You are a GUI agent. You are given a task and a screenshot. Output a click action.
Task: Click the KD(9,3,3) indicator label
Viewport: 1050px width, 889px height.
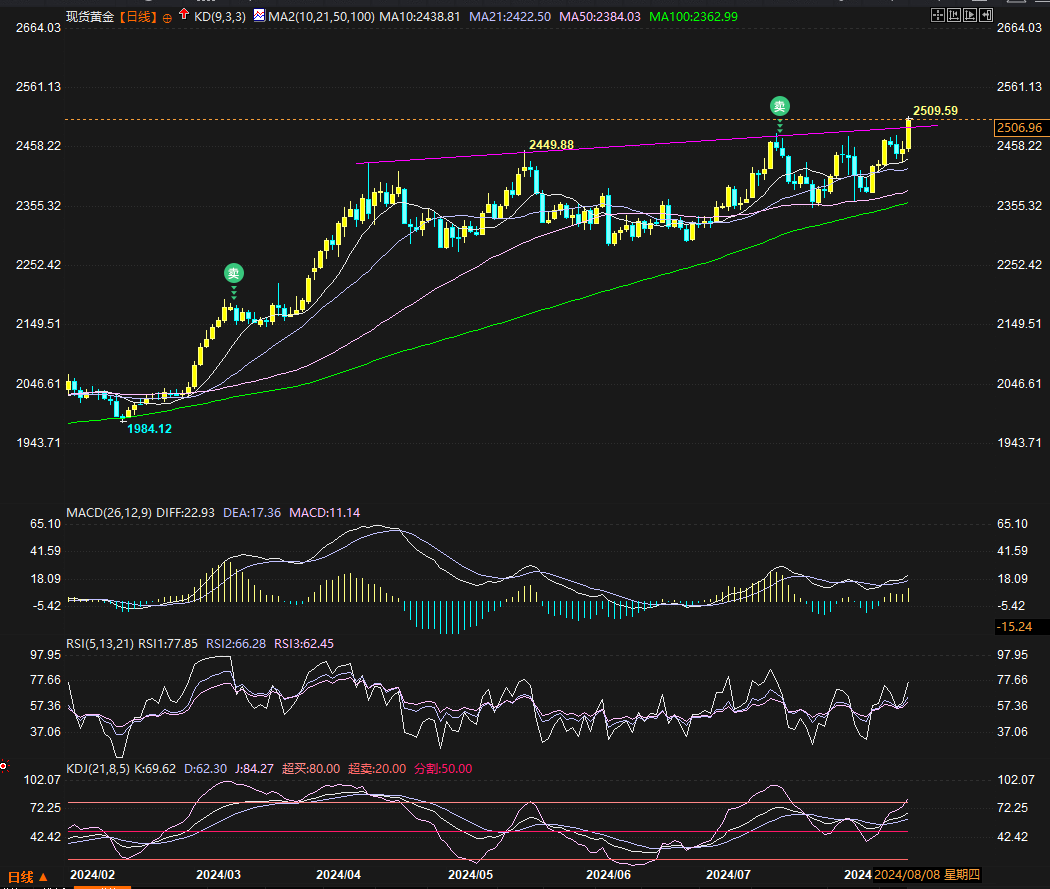216,17
